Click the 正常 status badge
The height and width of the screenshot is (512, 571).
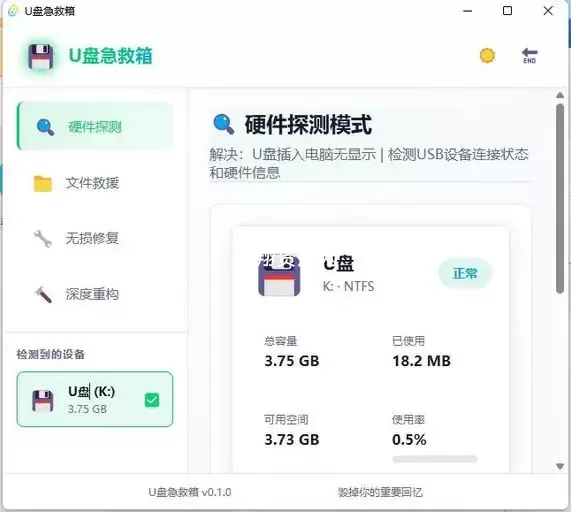pyautogui.click(x=465, y=273)
